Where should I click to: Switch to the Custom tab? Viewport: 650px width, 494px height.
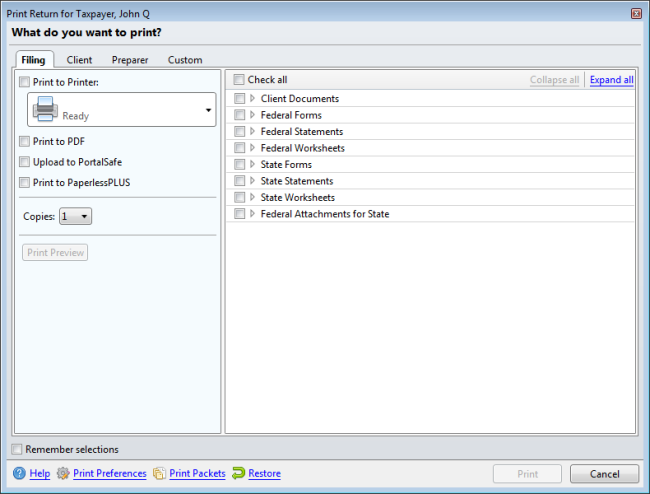click(x=185, y=60)
